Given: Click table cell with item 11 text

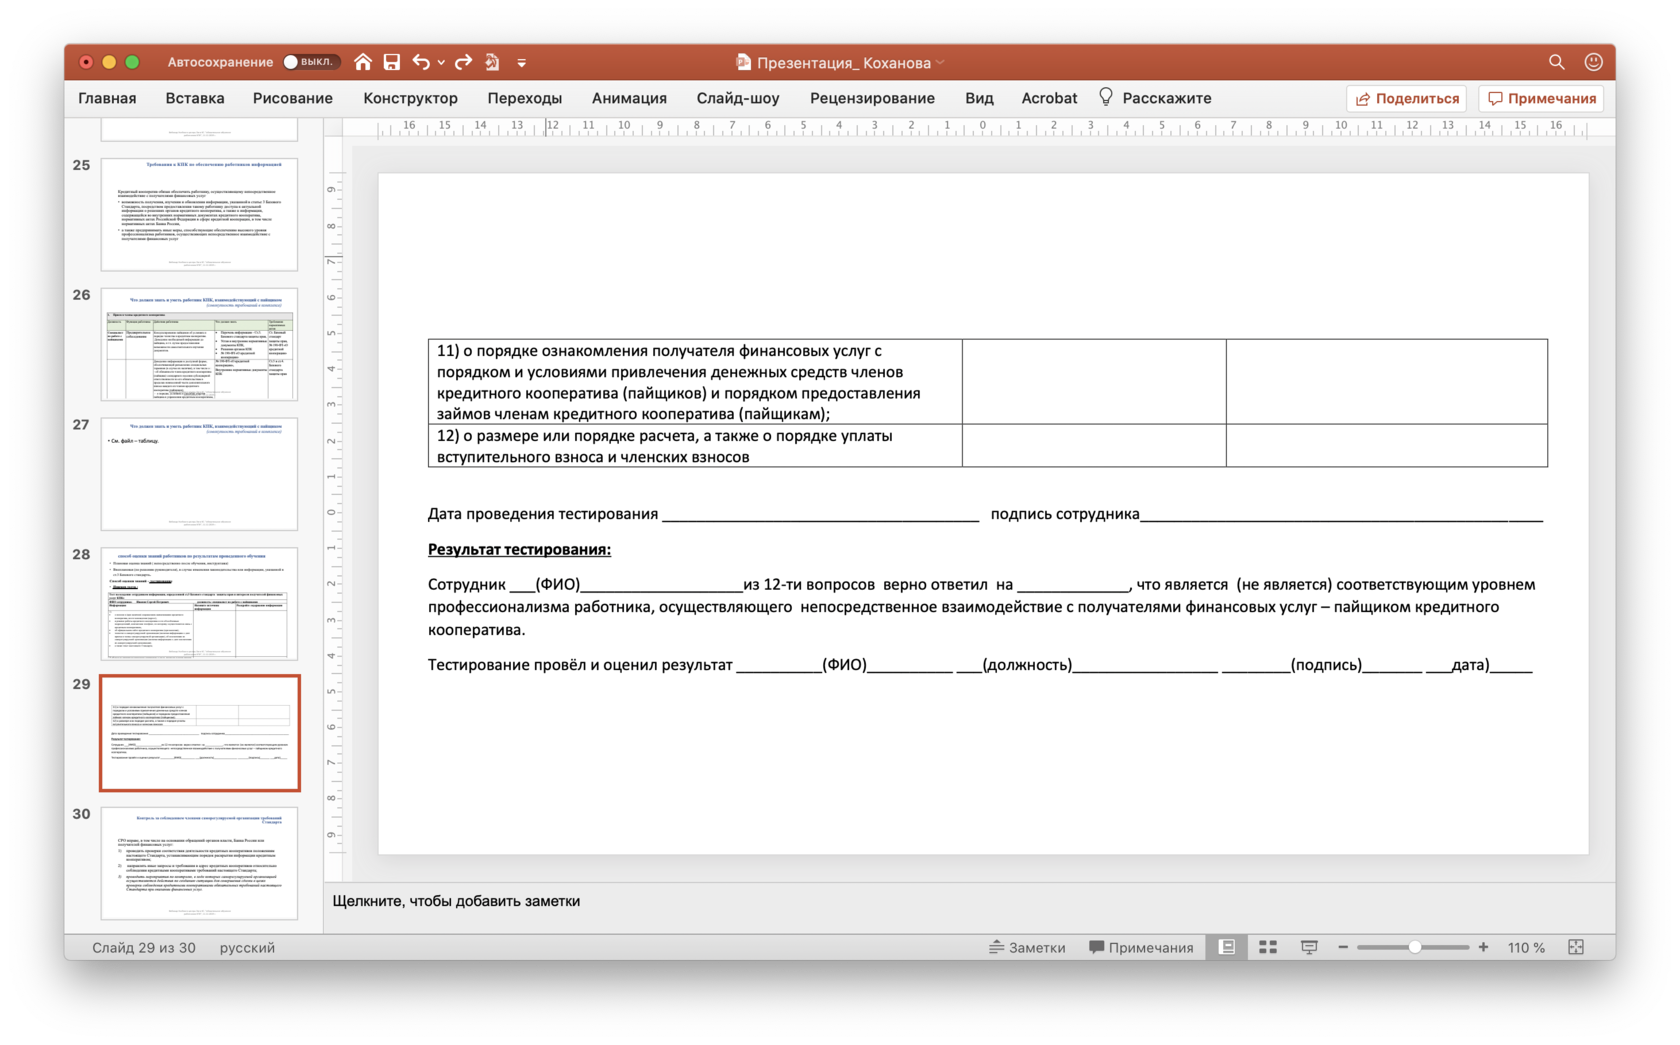Looking at the screenshot, I should coord(695,382).
